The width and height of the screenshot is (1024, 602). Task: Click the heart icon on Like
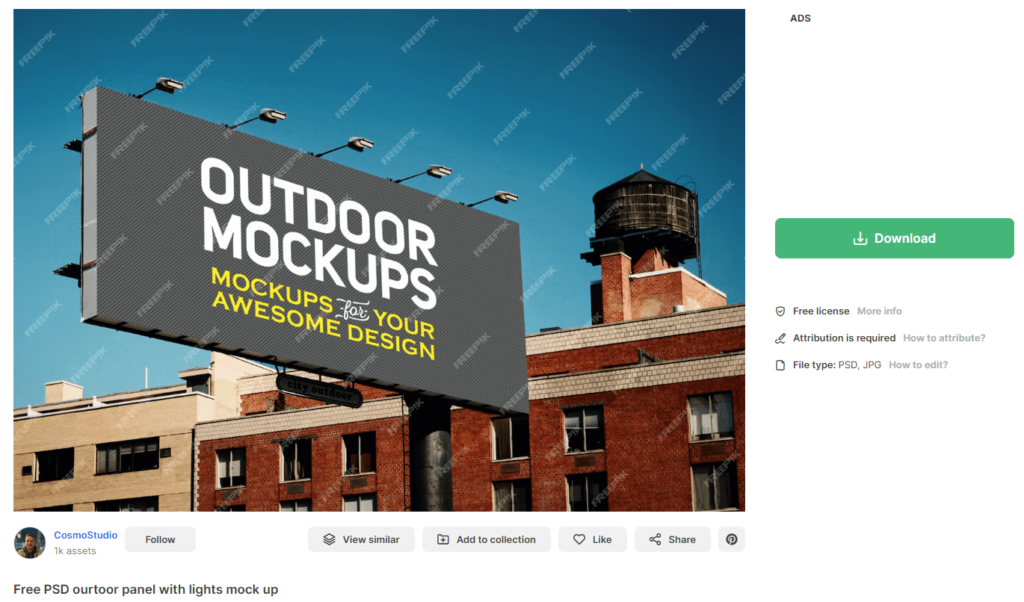579,539
